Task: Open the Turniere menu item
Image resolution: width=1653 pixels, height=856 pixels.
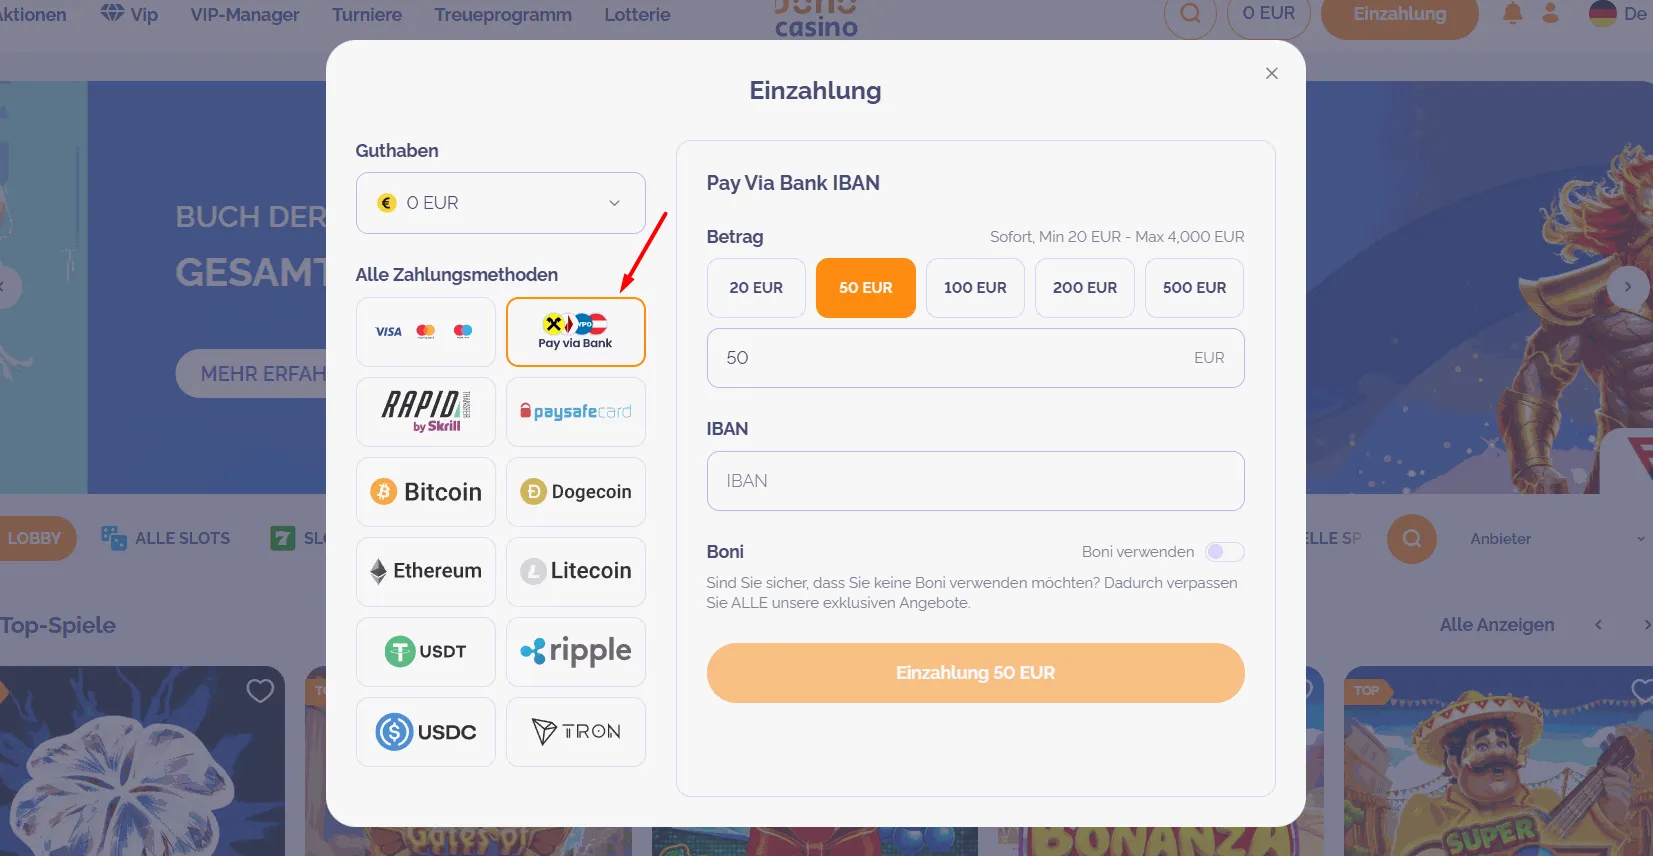Action: point(367,15)
